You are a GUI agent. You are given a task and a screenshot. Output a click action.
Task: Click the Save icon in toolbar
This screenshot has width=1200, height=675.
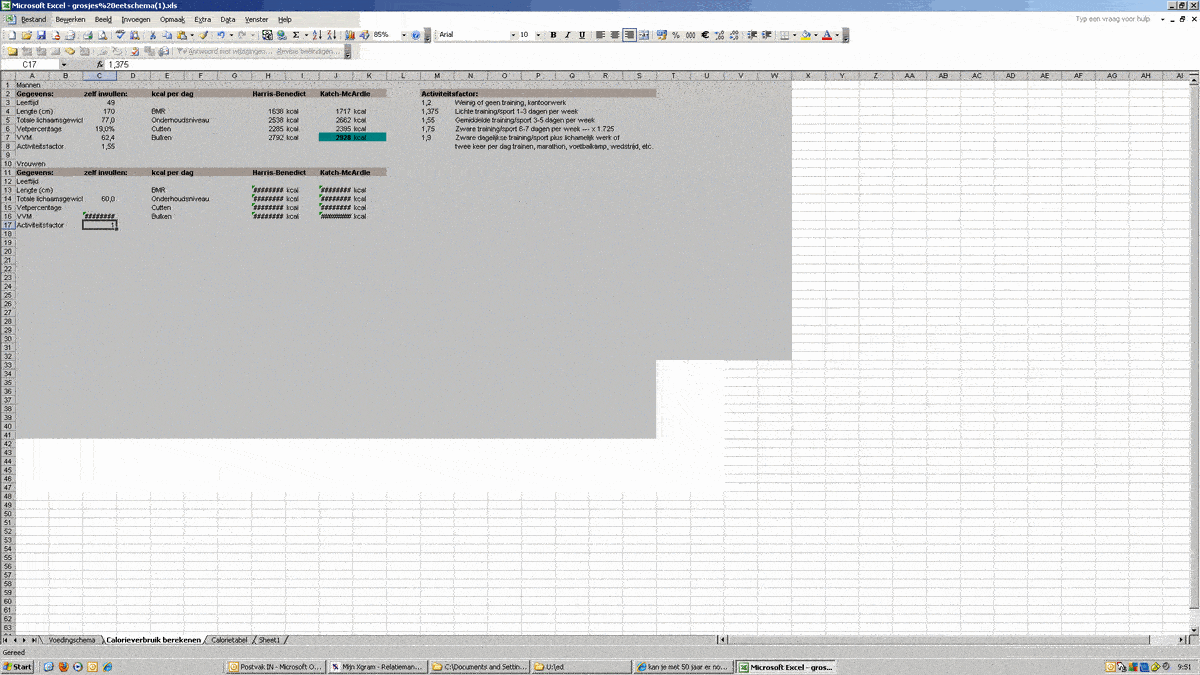[42, 35]
